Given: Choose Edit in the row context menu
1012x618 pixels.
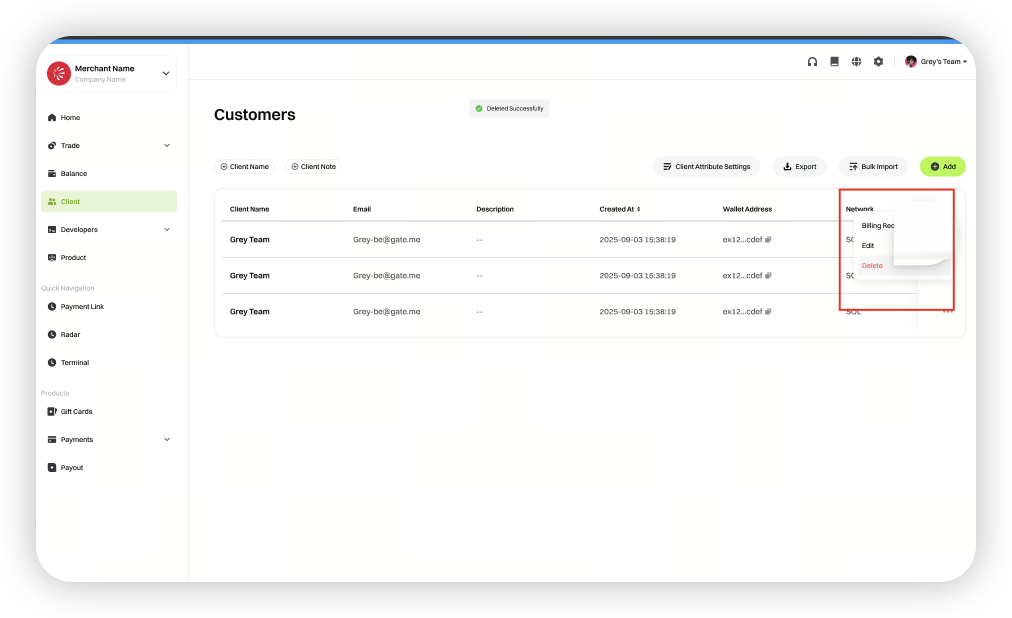Looking at the screenshot, I should tap(868, 246).
